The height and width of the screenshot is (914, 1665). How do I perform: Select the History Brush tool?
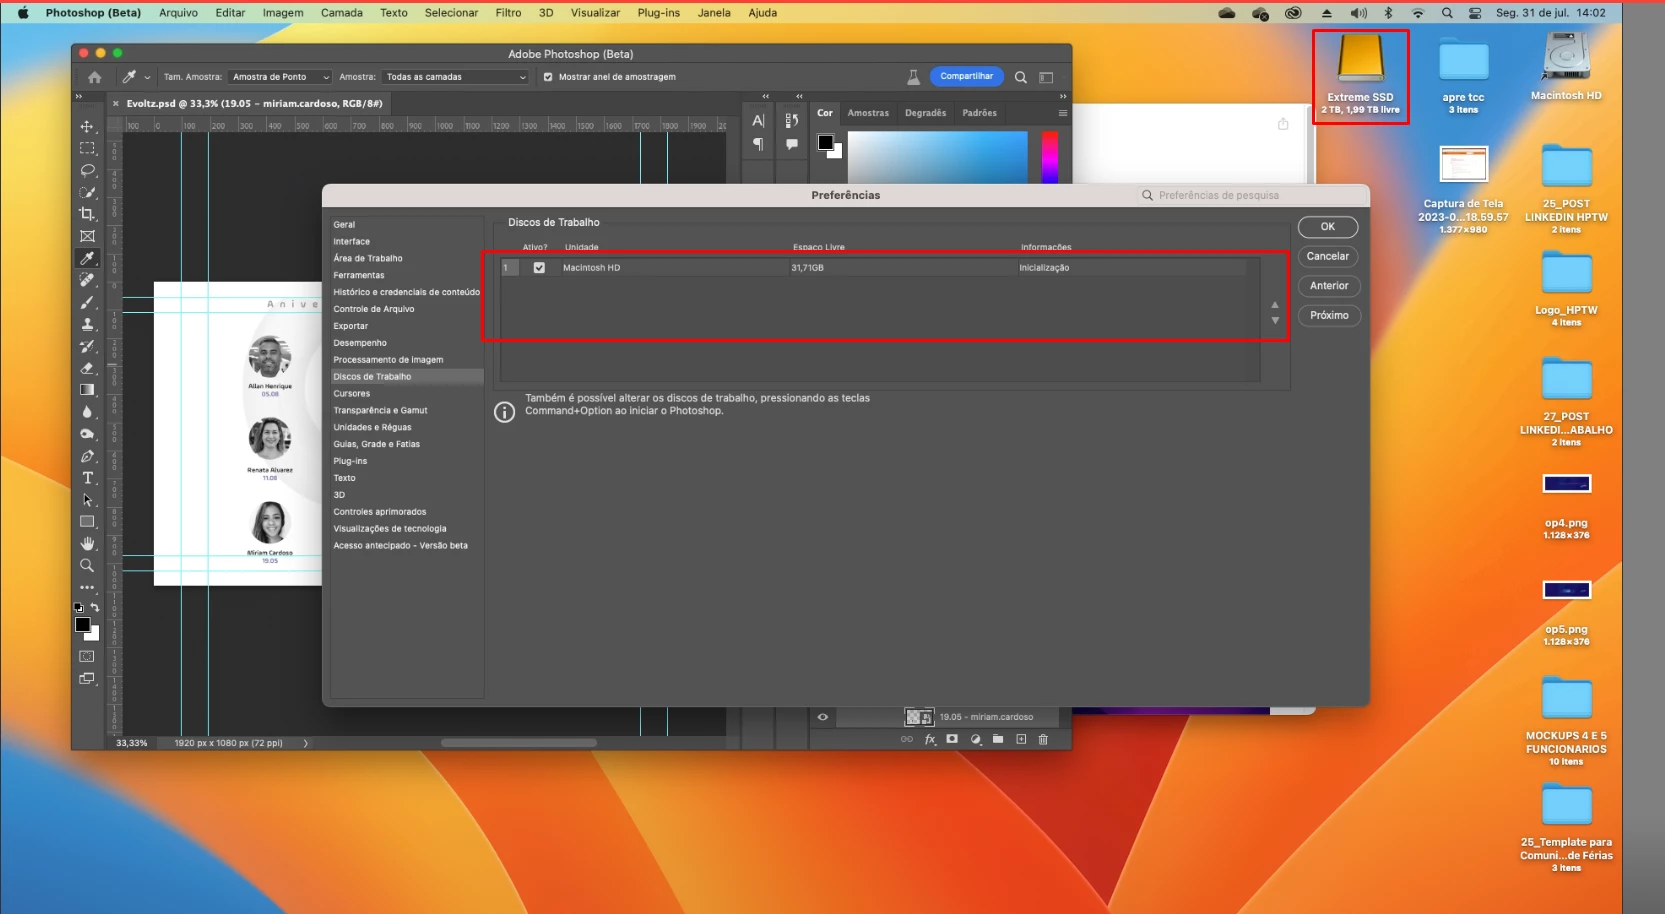[x=87, y=346]
